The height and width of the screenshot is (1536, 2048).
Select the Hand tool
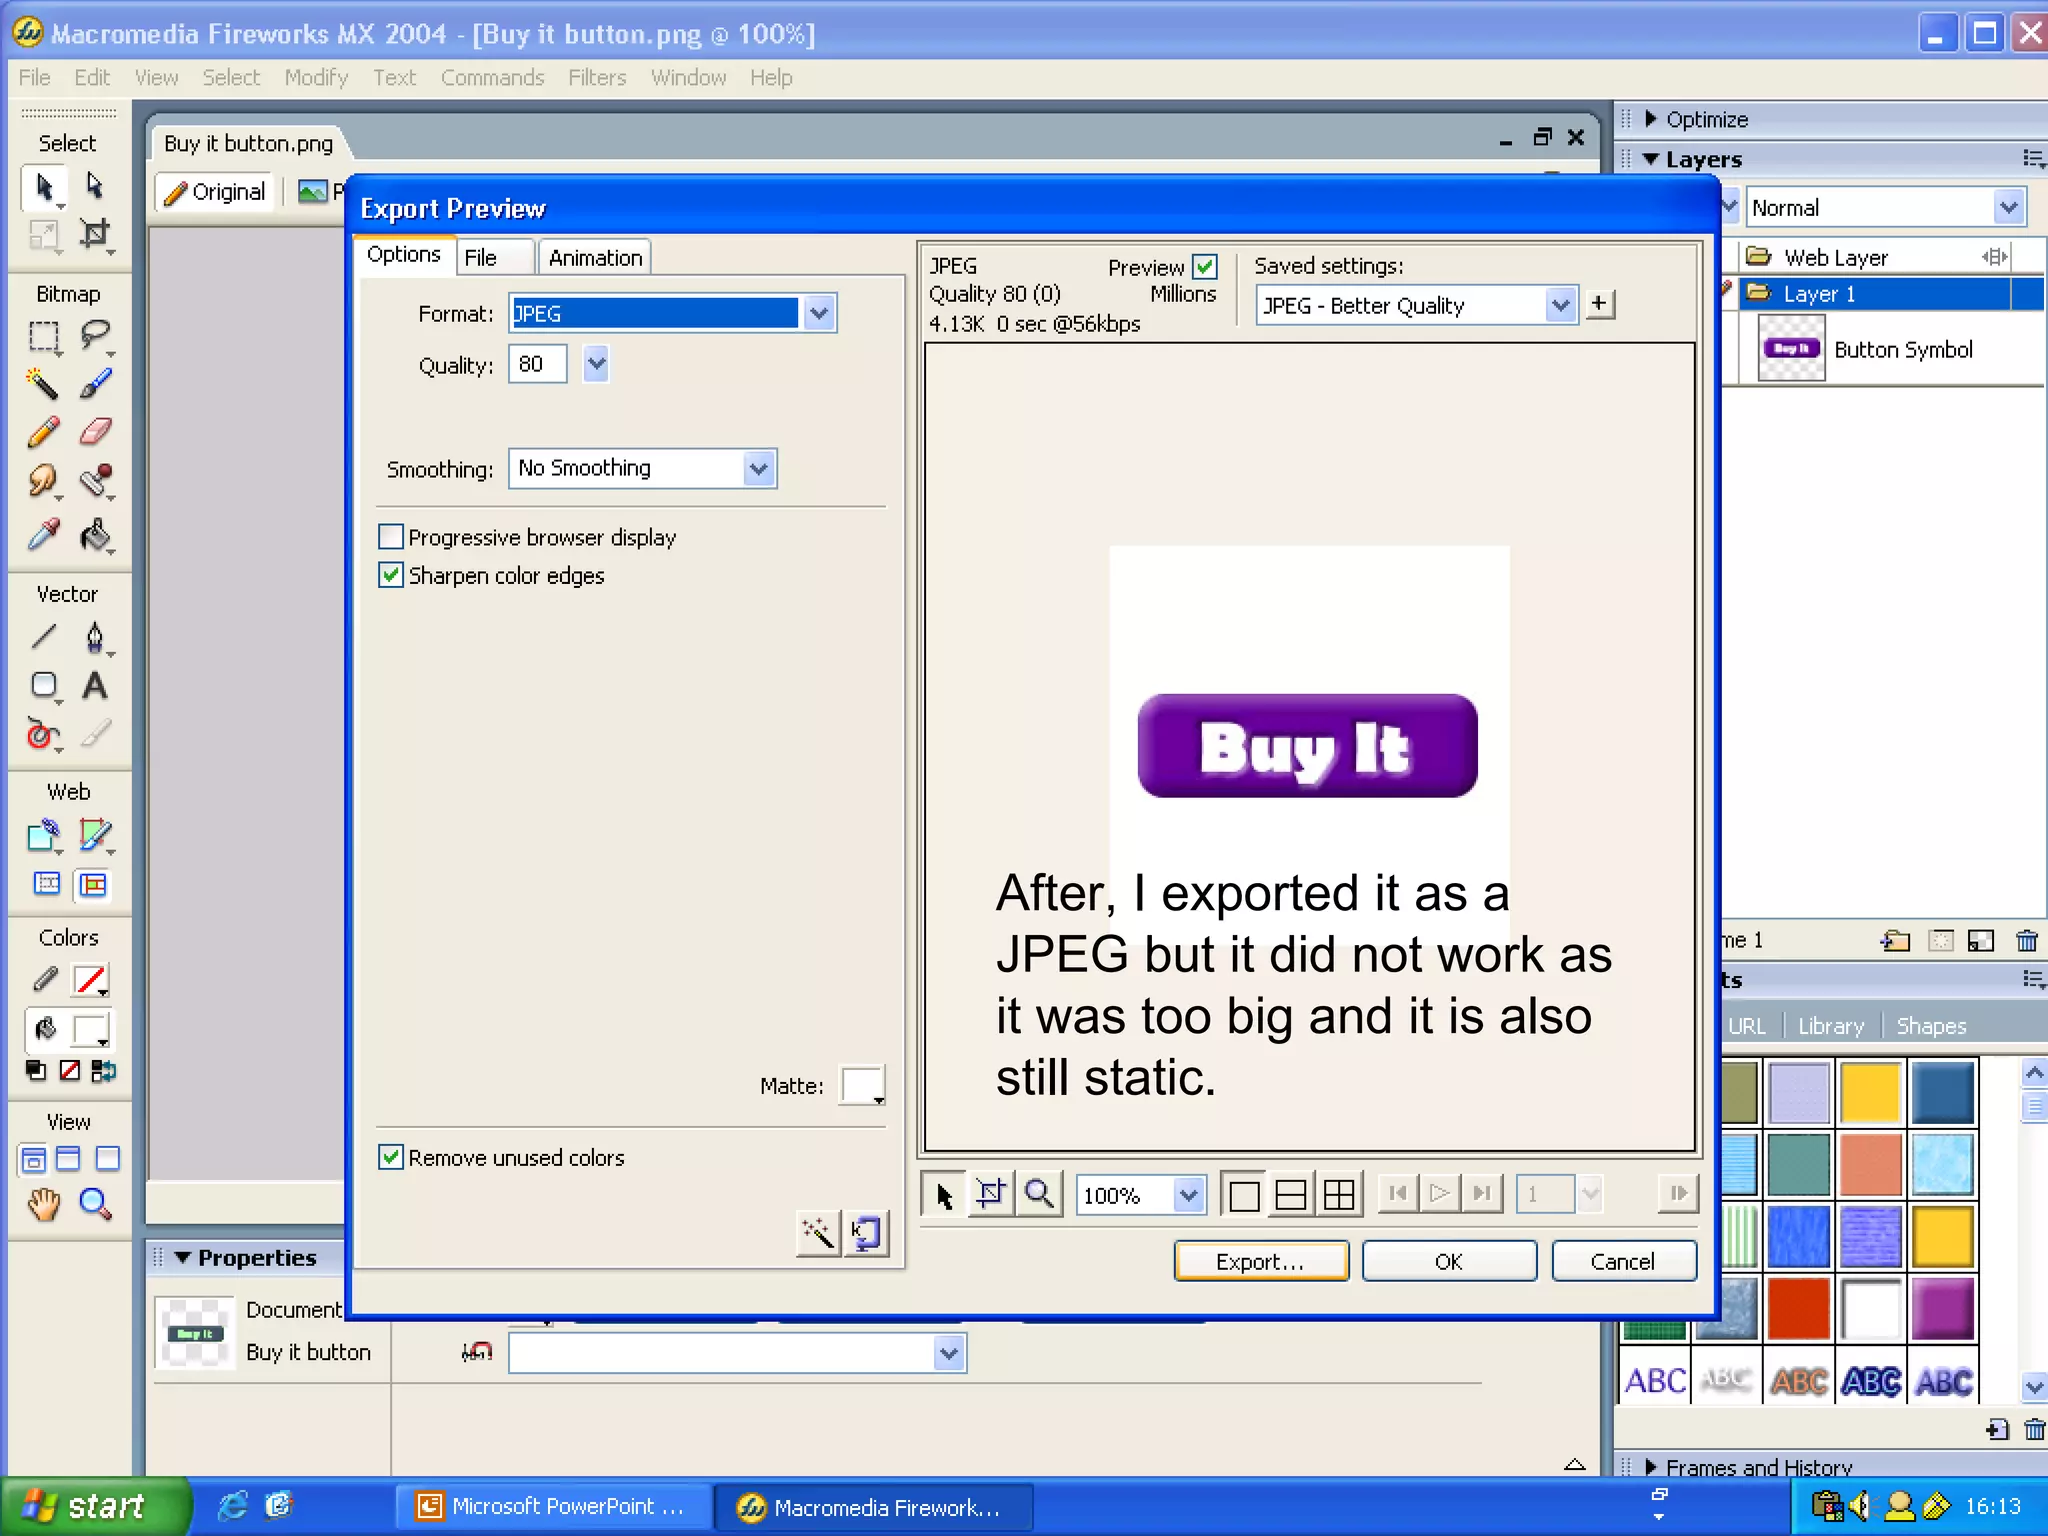pos(44,1204)
